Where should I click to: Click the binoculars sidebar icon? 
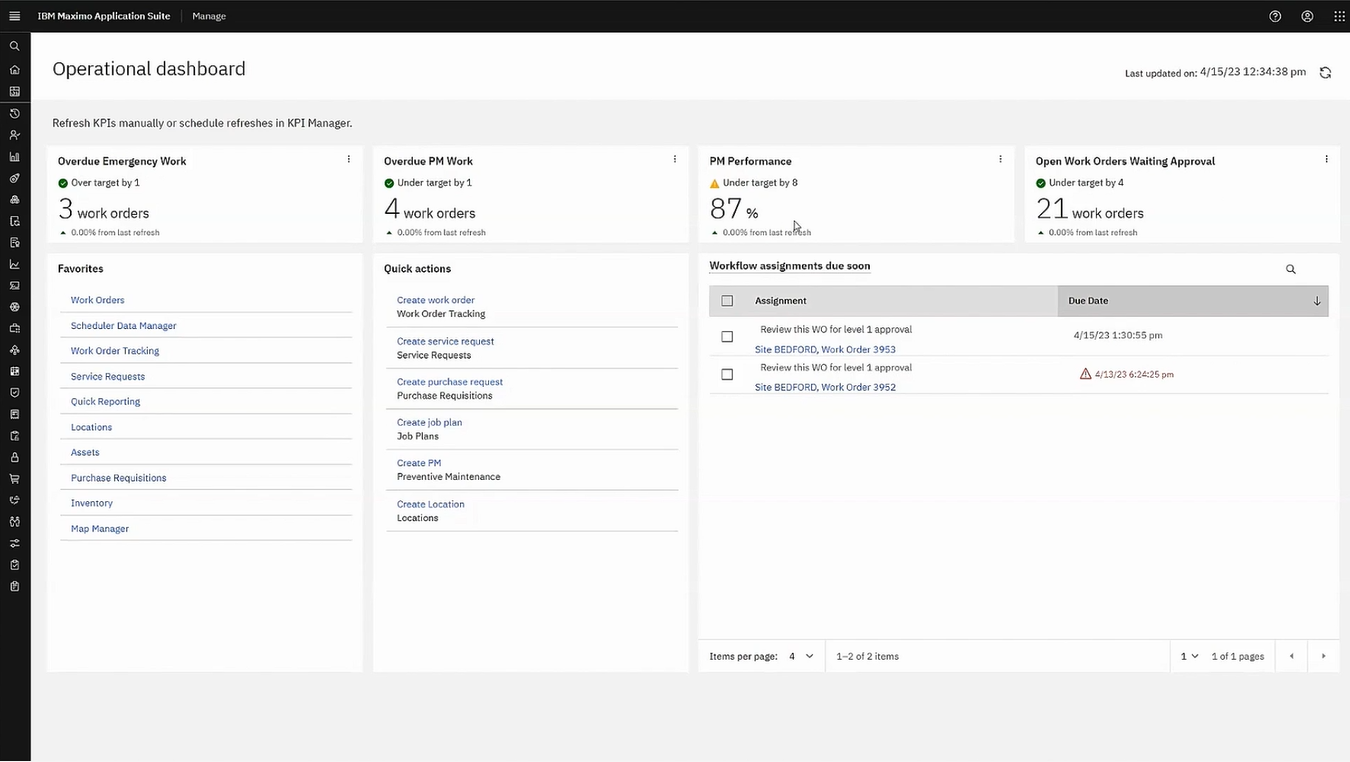click(14, 522)
